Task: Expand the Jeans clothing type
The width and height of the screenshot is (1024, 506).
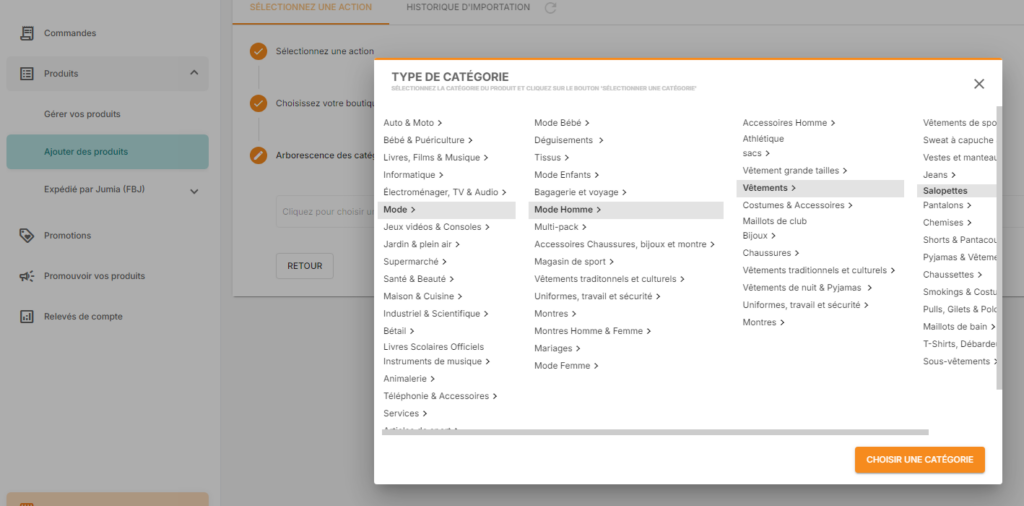Action: click(x=939, y=175)
